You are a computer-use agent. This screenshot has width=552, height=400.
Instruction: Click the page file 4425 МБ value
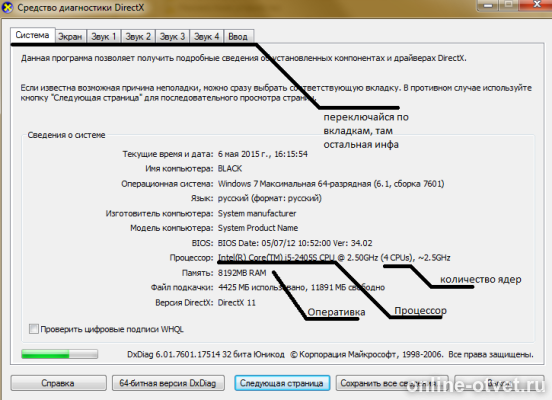[301, 287]
